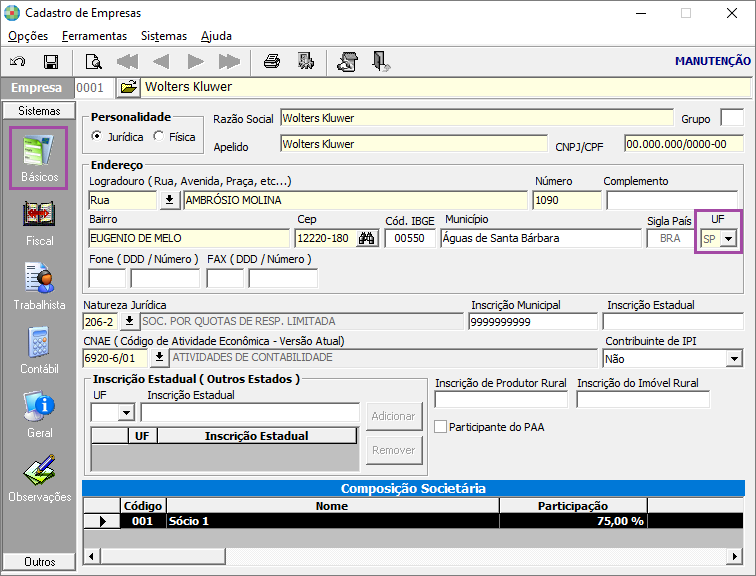Click the Cep field showing 12220-180
This screenshot has width=756, height=576.
[x=326, y=238]
